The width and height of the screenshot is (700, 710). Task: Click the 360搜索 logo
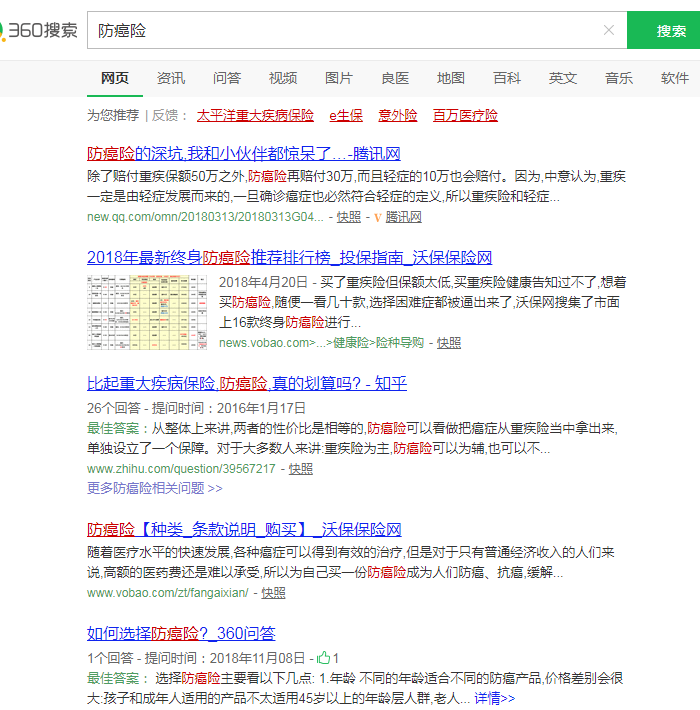(38, 30)
